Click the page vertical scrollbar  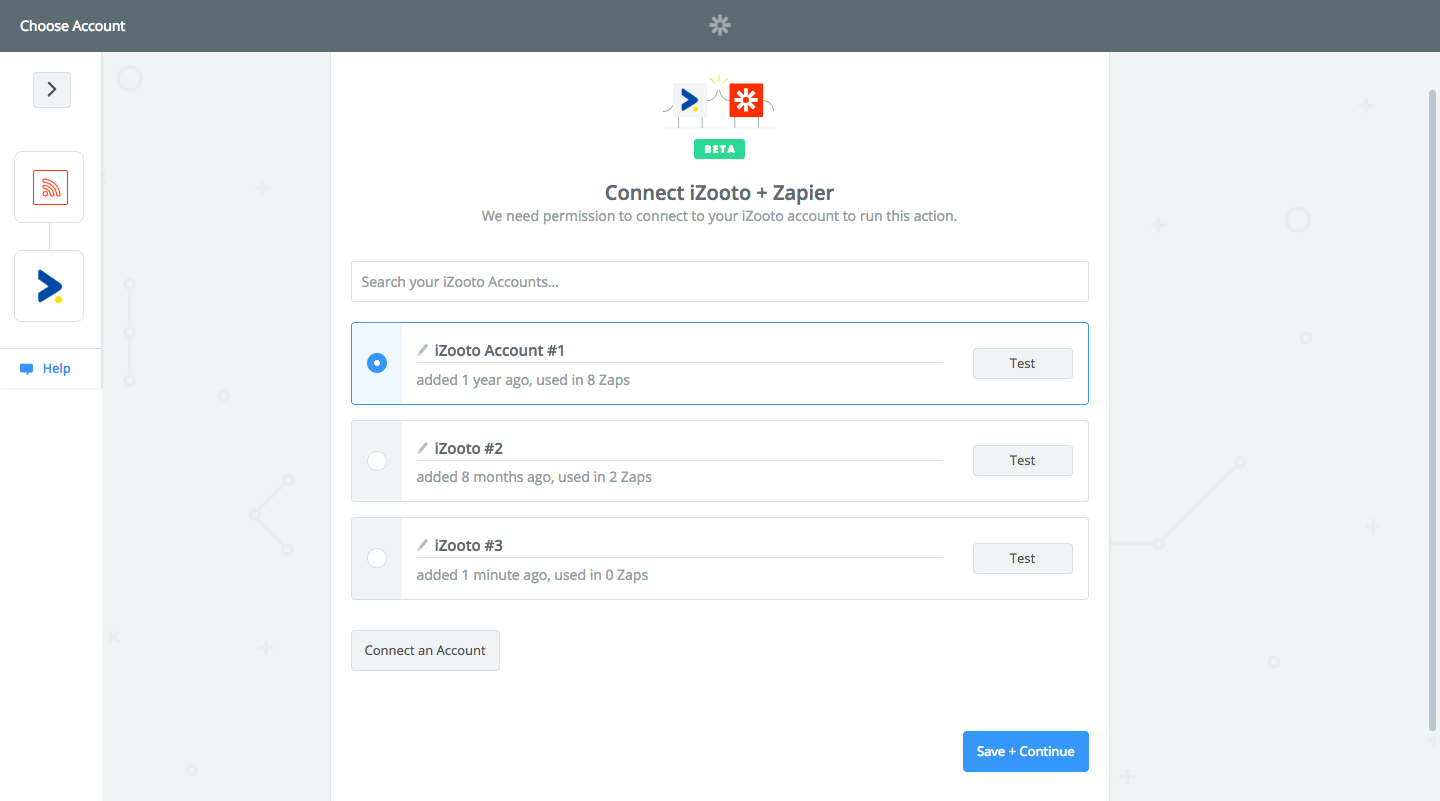coord(1433,410)
